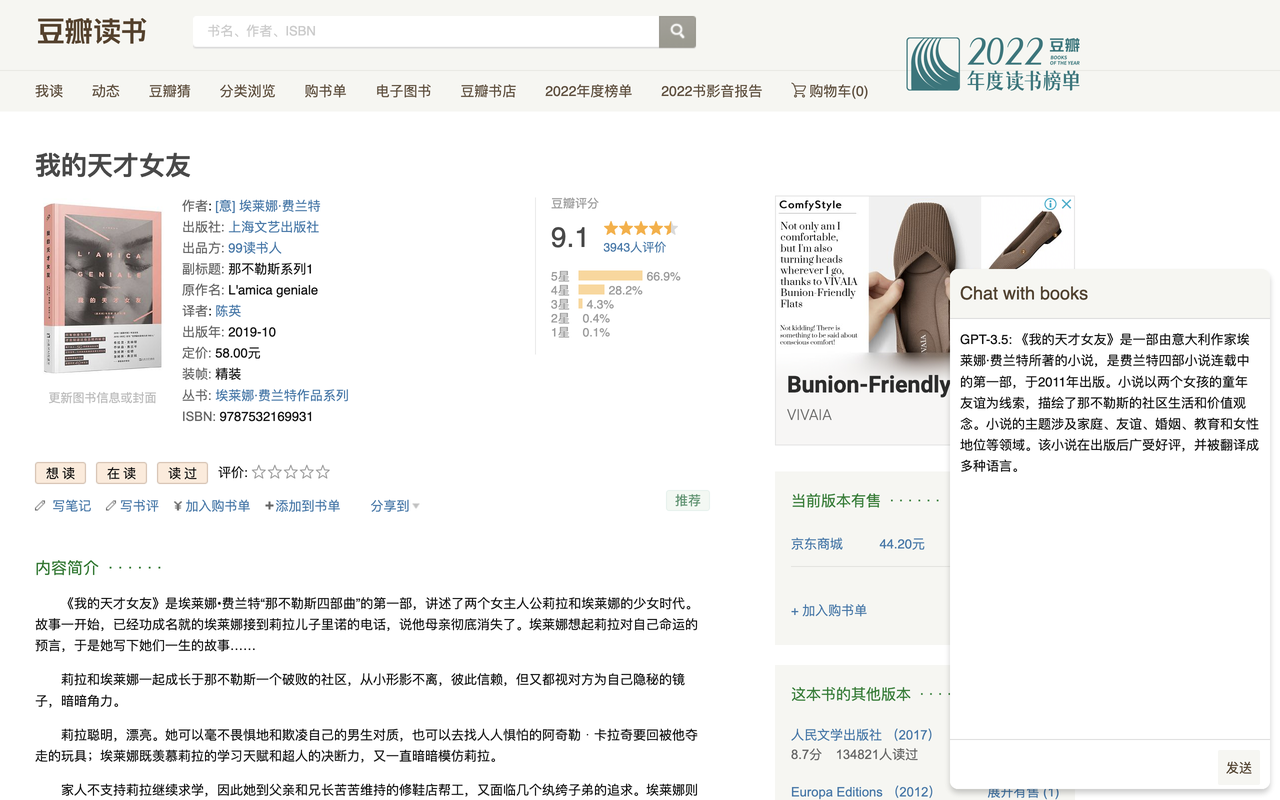Close the VIVAIA advertisement
This screenshot has width=1280, height=800.
click(1066, 204)
